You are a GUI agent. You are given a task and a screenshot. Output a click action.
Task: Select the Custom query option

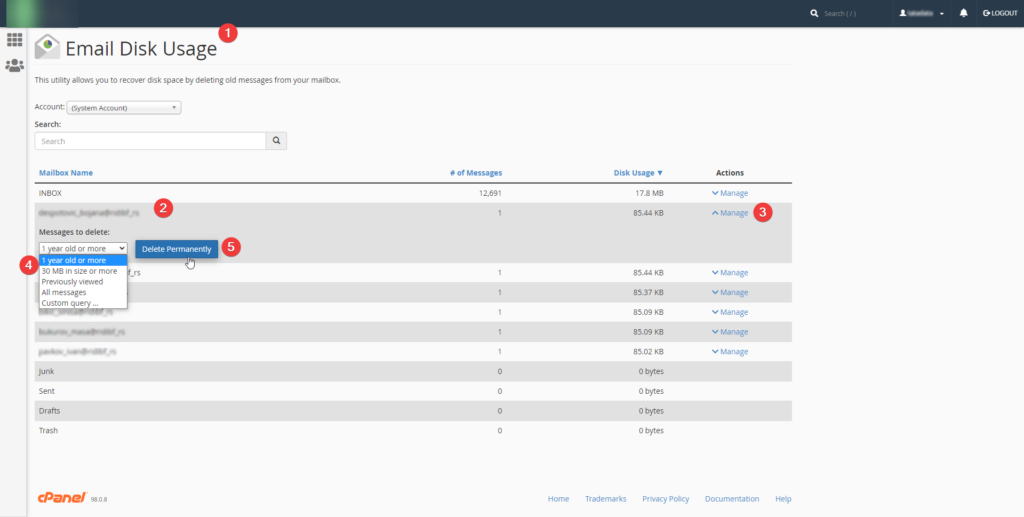pos(83,303)
